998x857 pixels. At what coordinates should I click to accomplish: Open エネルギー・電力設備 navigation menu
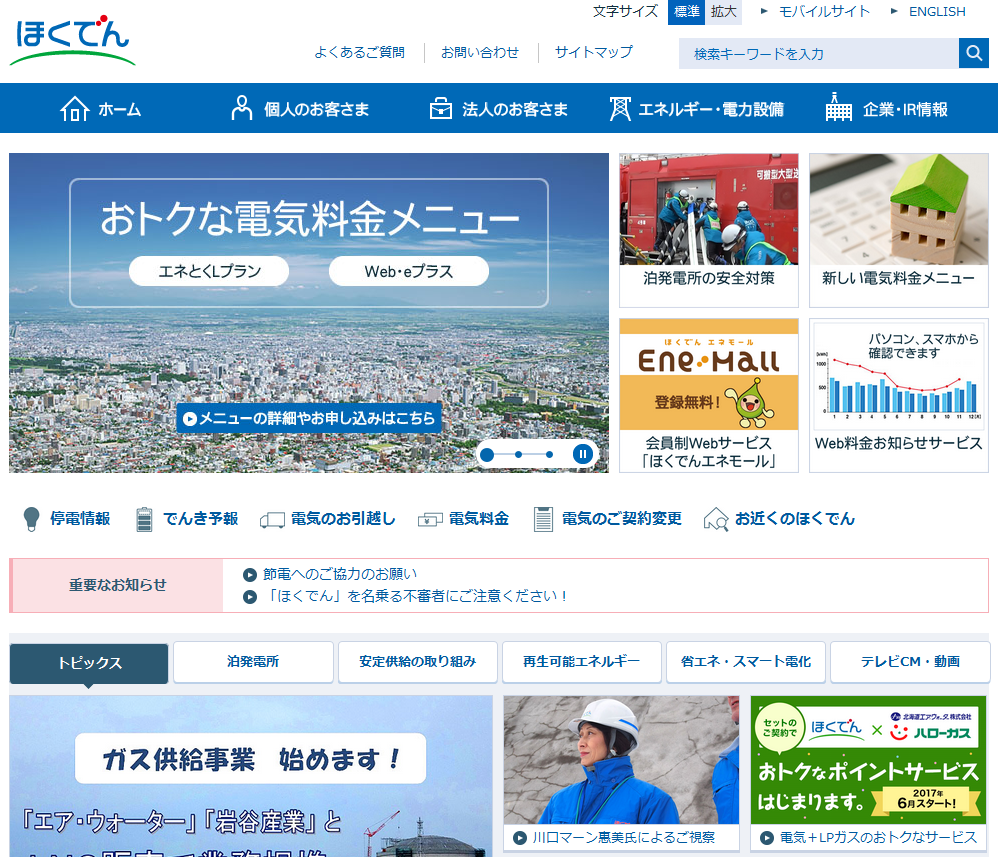696,109
